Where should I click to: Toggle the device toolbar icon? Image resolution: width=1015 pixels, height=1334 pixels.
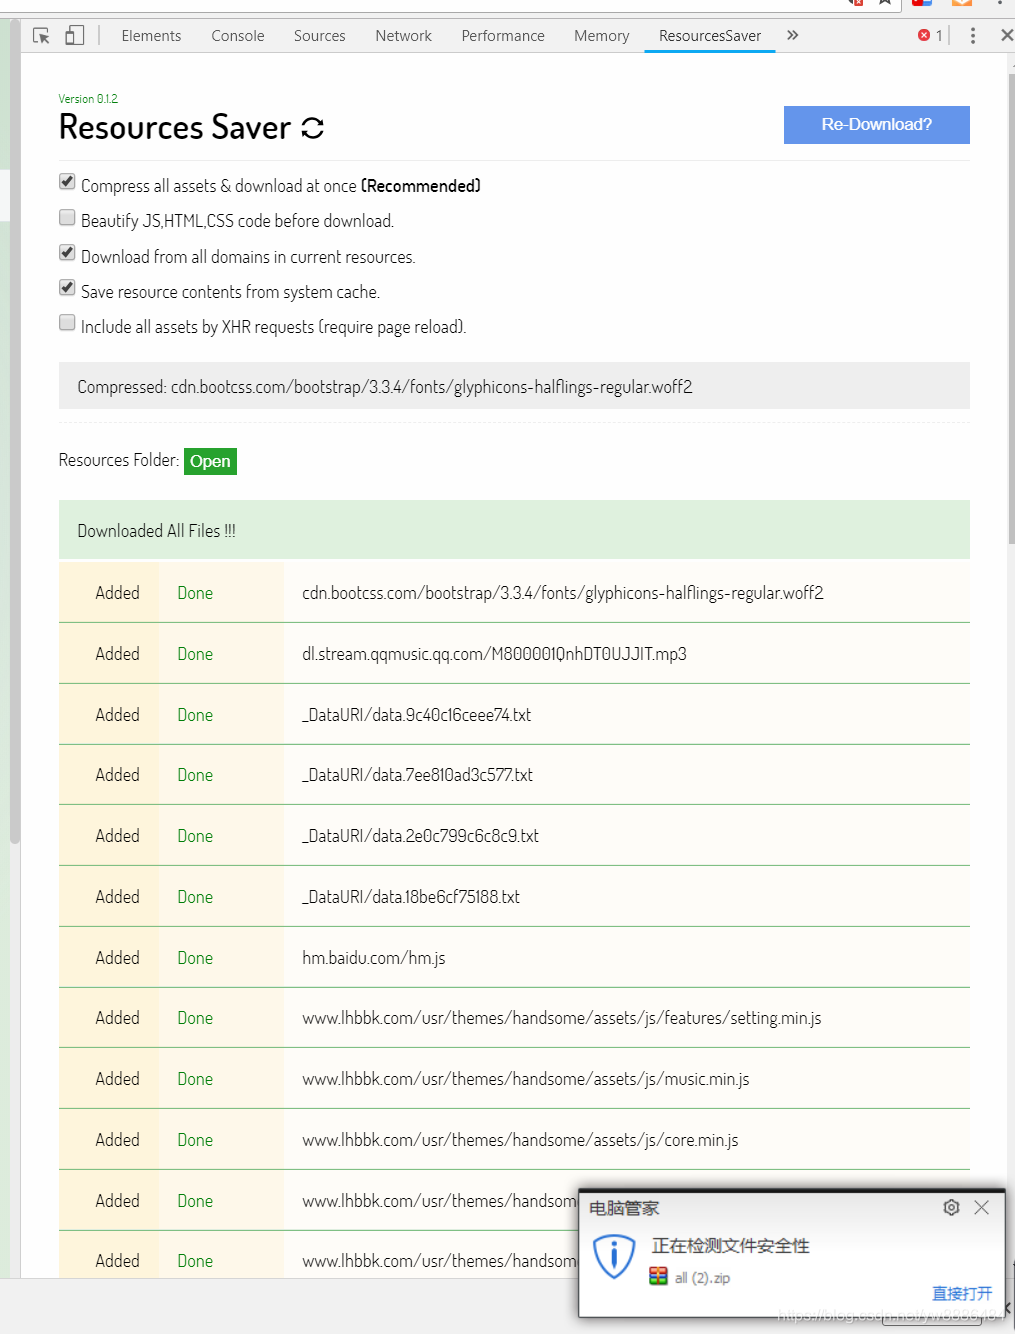point(73,35)
